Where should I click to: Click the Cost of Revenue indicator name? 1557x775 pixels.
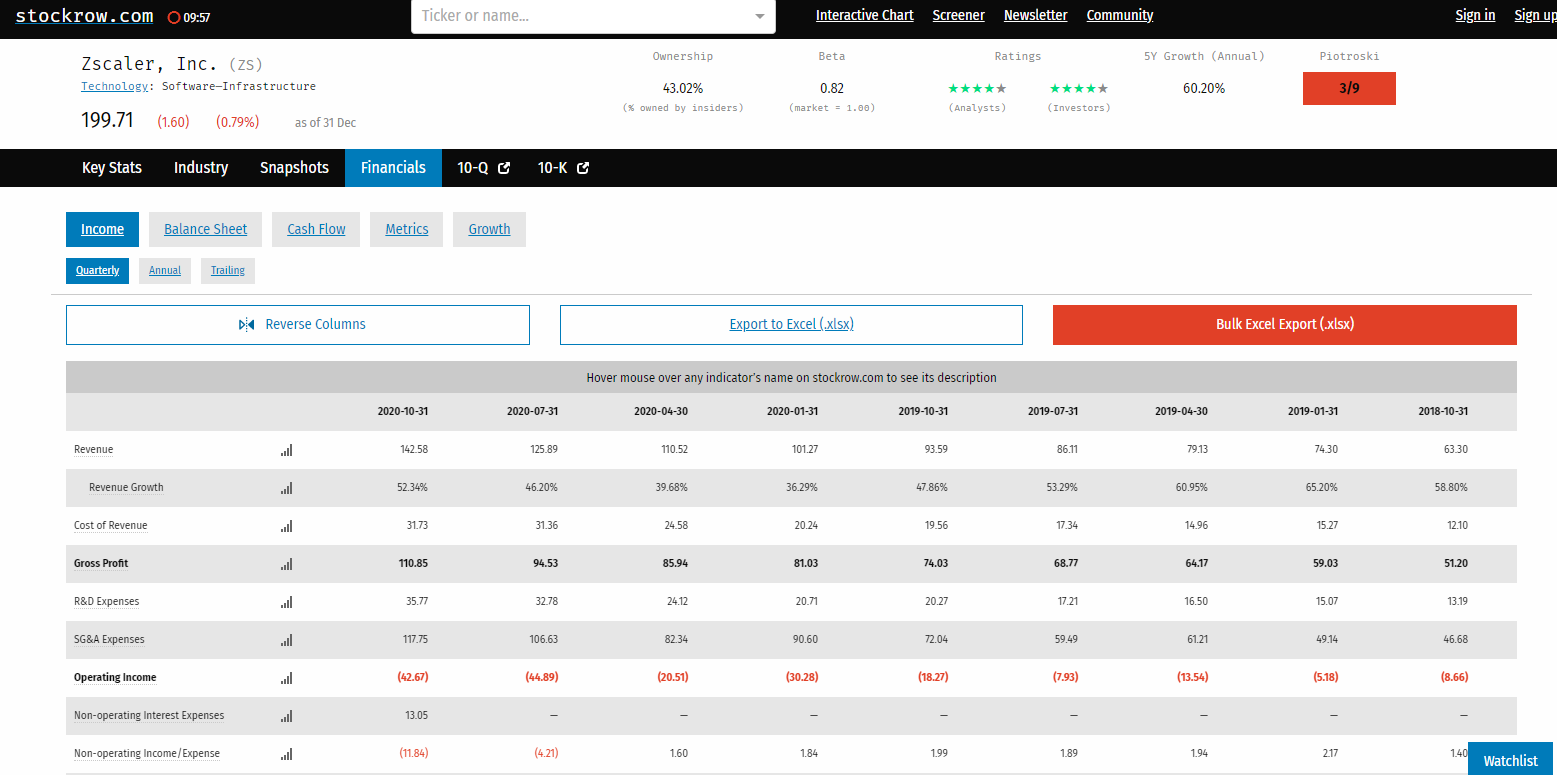coord(110,526)
